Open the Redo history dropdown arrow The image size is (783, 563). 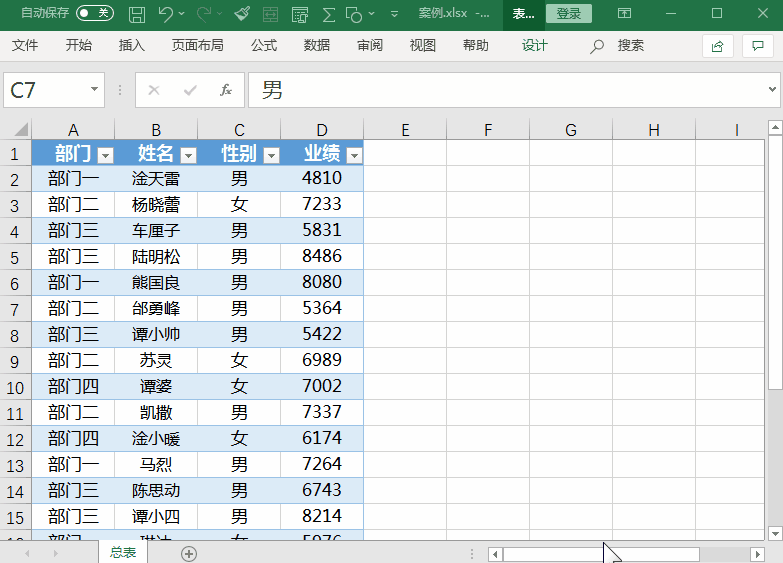[x=220, y=13]
